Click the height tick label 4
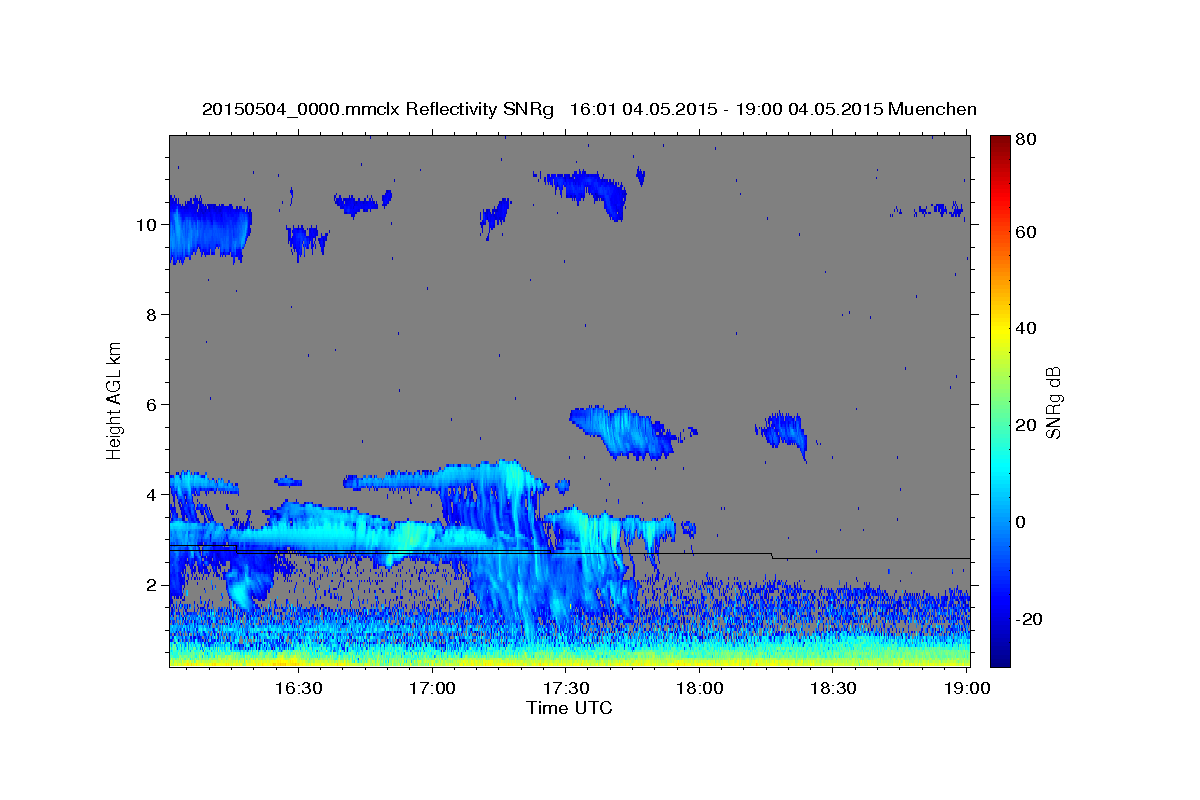This screenshot has height=800, width=1200. tap(153, 495)
